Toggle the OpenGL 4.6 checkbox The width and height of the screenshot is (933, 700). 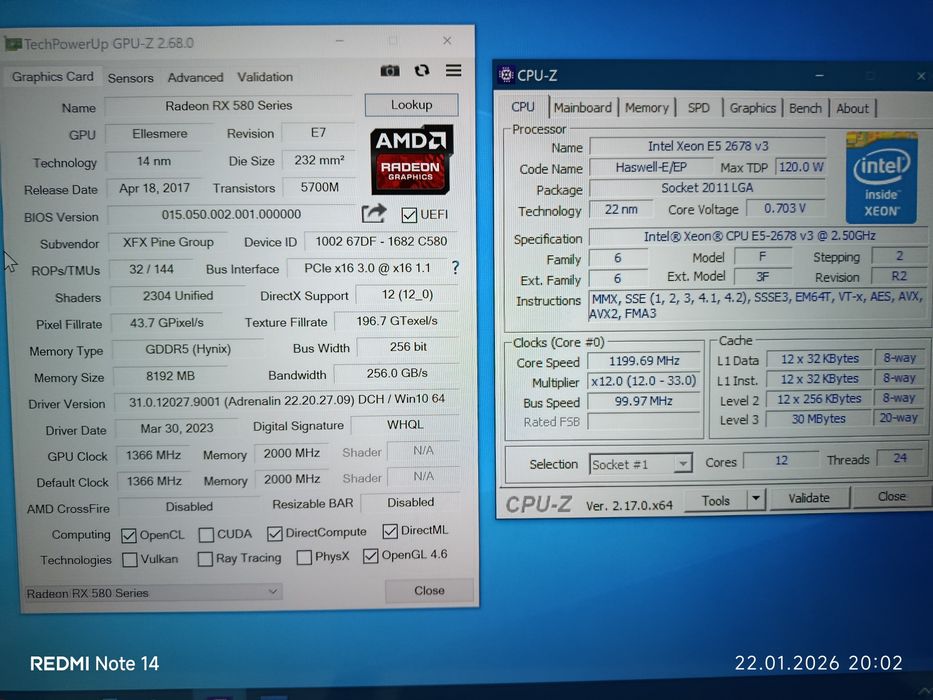tap(370, 555)
